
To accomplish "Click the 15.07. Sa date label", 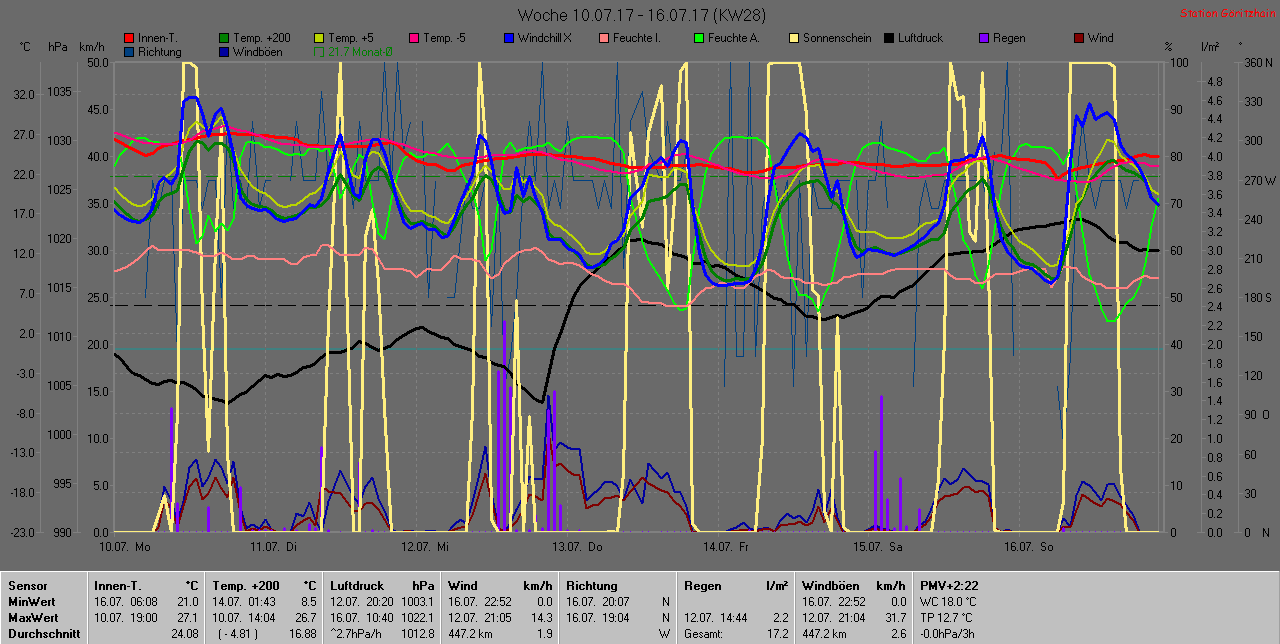I will [x=877, y=547].
